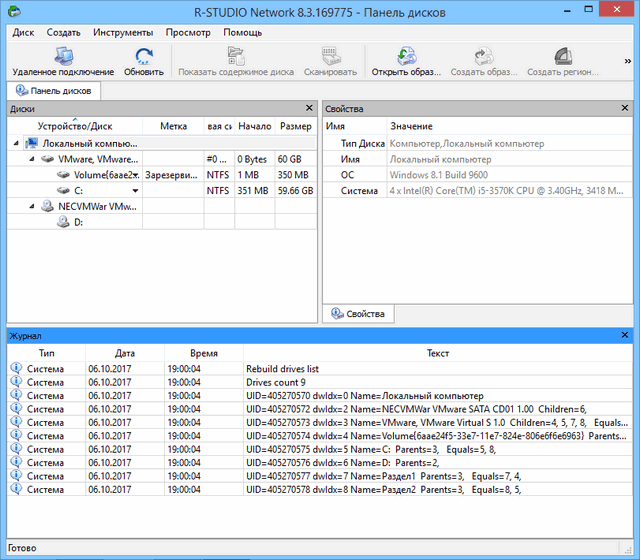
Task: Click the Создать образ toolbar icon
Action: pos(482,57)
